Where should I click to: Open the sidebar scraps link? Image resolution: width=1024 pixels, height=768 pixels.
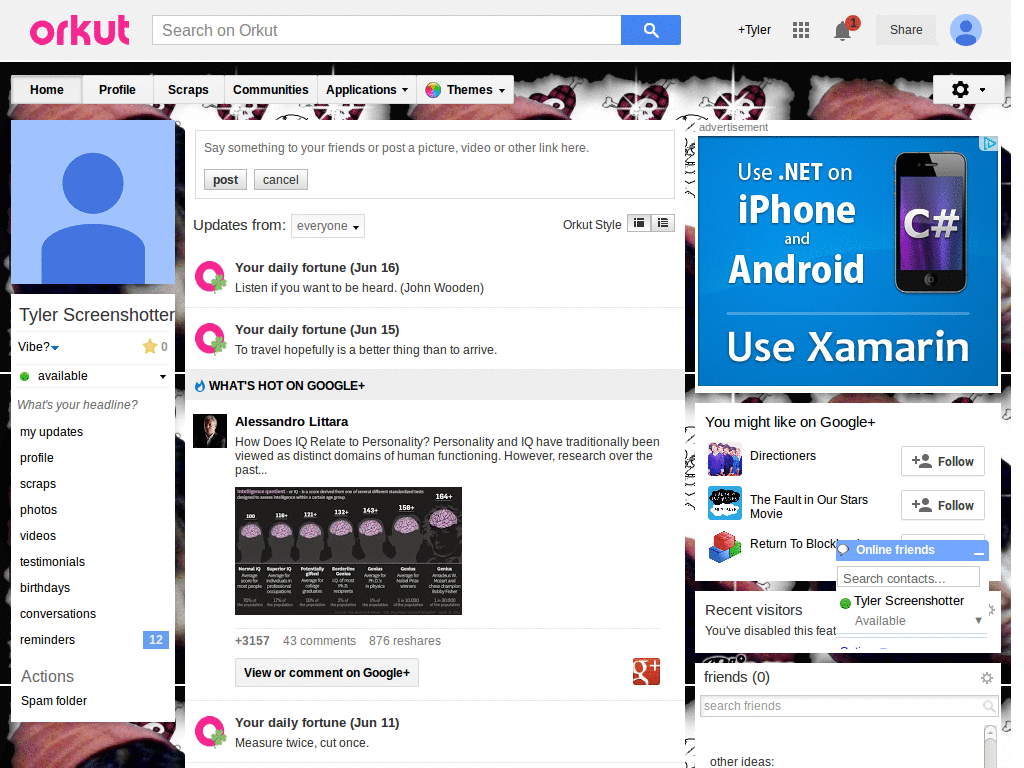point(38,484)
